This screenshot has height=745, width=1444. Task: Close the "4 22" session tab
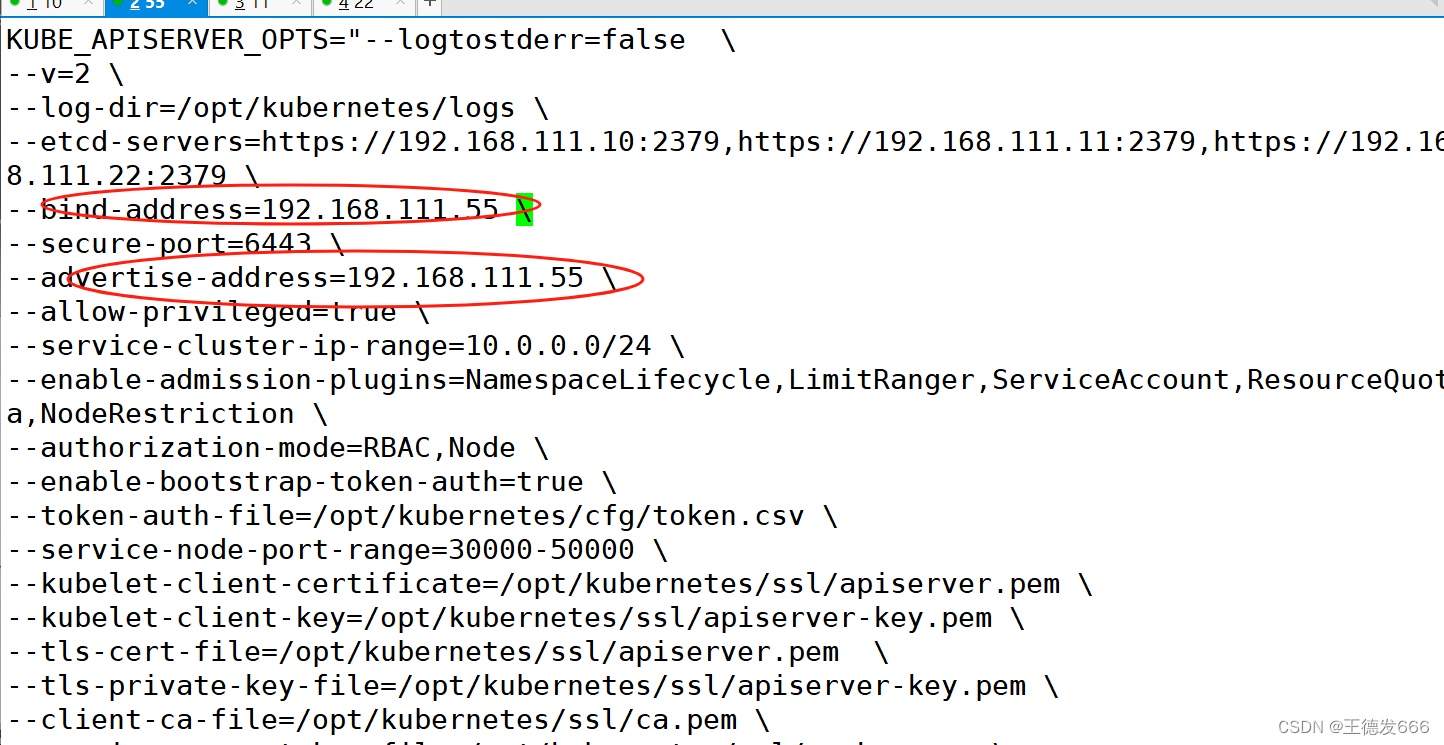coord(400,4)
